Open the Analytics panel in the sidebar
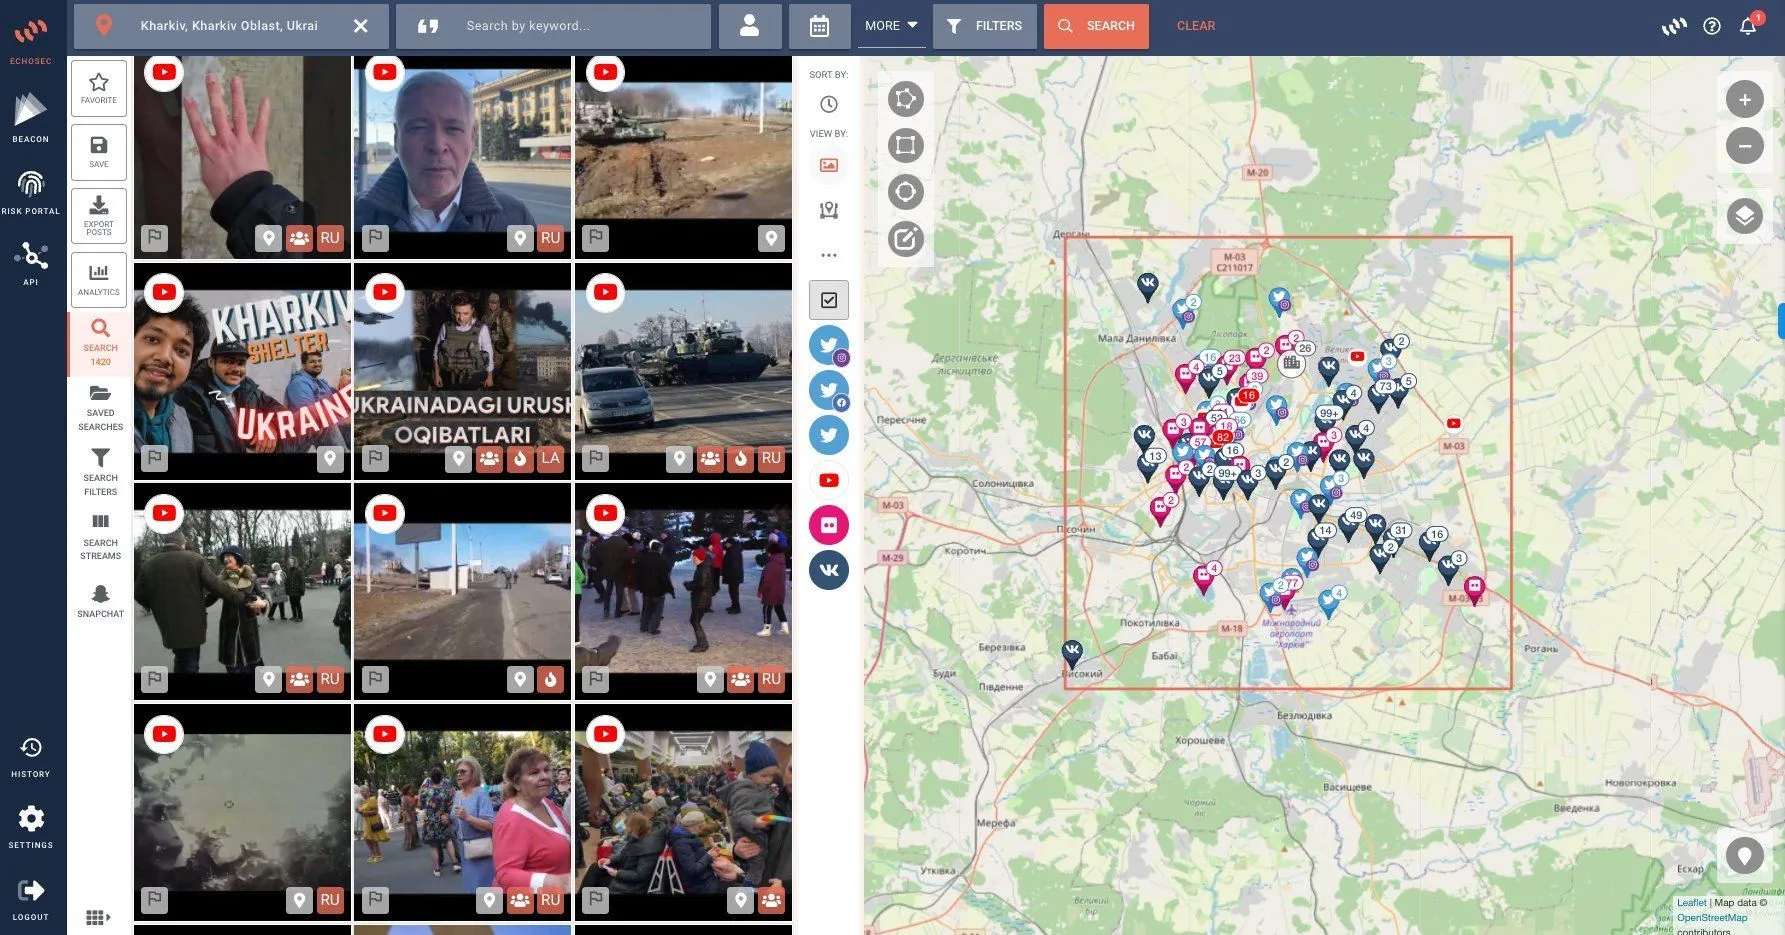This screenshot has height=935, width=1785. 99,280
